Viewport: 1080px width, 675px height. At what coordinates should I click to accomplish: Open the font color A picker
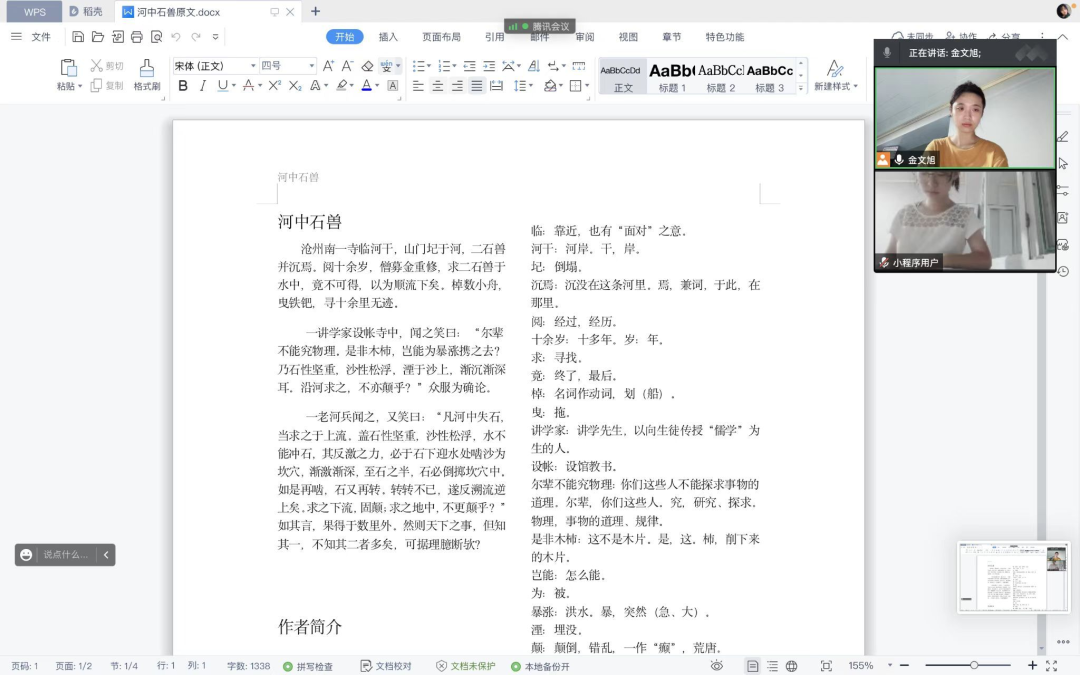click(367, 85)
